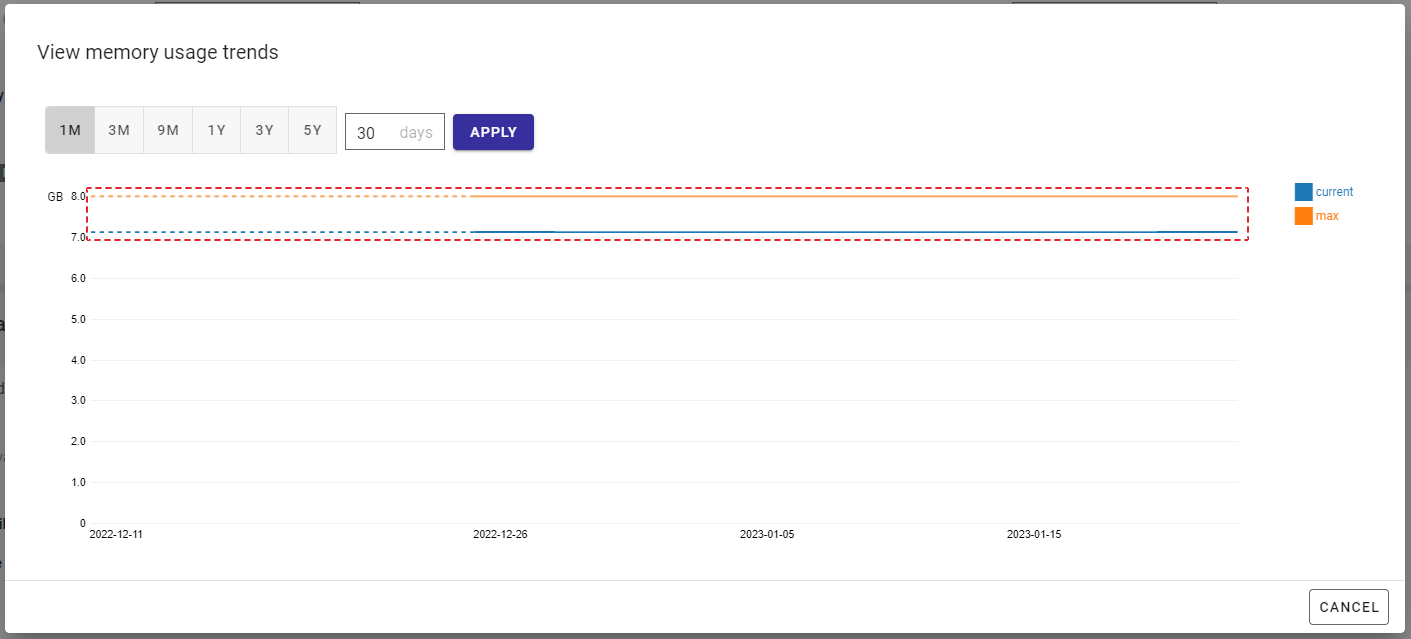The width and height of the screenshot is (1411, 639).
Task: Toggle the "current" legend label
Action: click(1334, 192)
